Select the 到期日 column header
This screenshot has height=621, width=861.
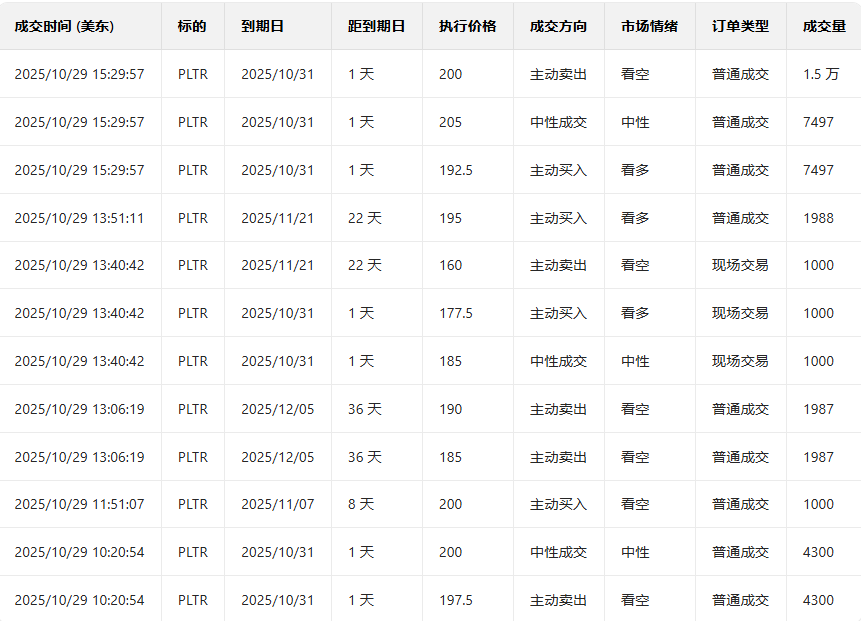[x=262, y=26]
